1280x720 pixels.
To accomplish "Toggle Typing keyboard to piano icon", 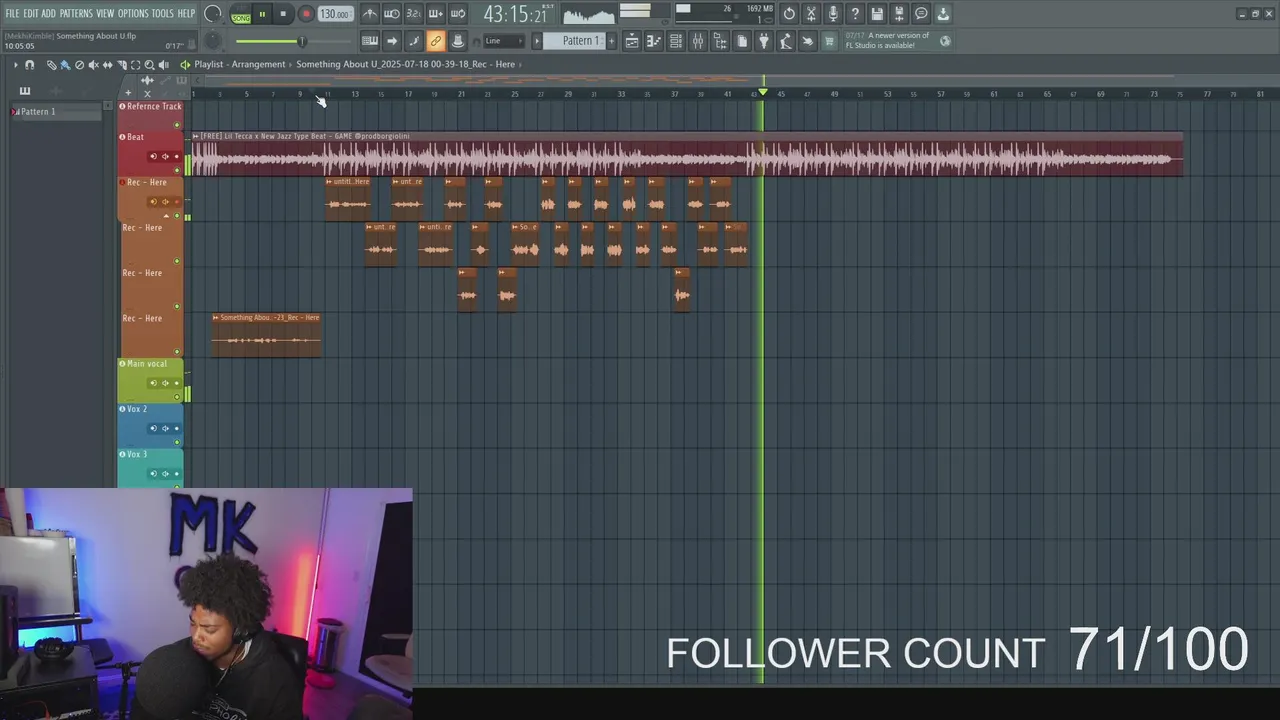I will pos(370,41).
